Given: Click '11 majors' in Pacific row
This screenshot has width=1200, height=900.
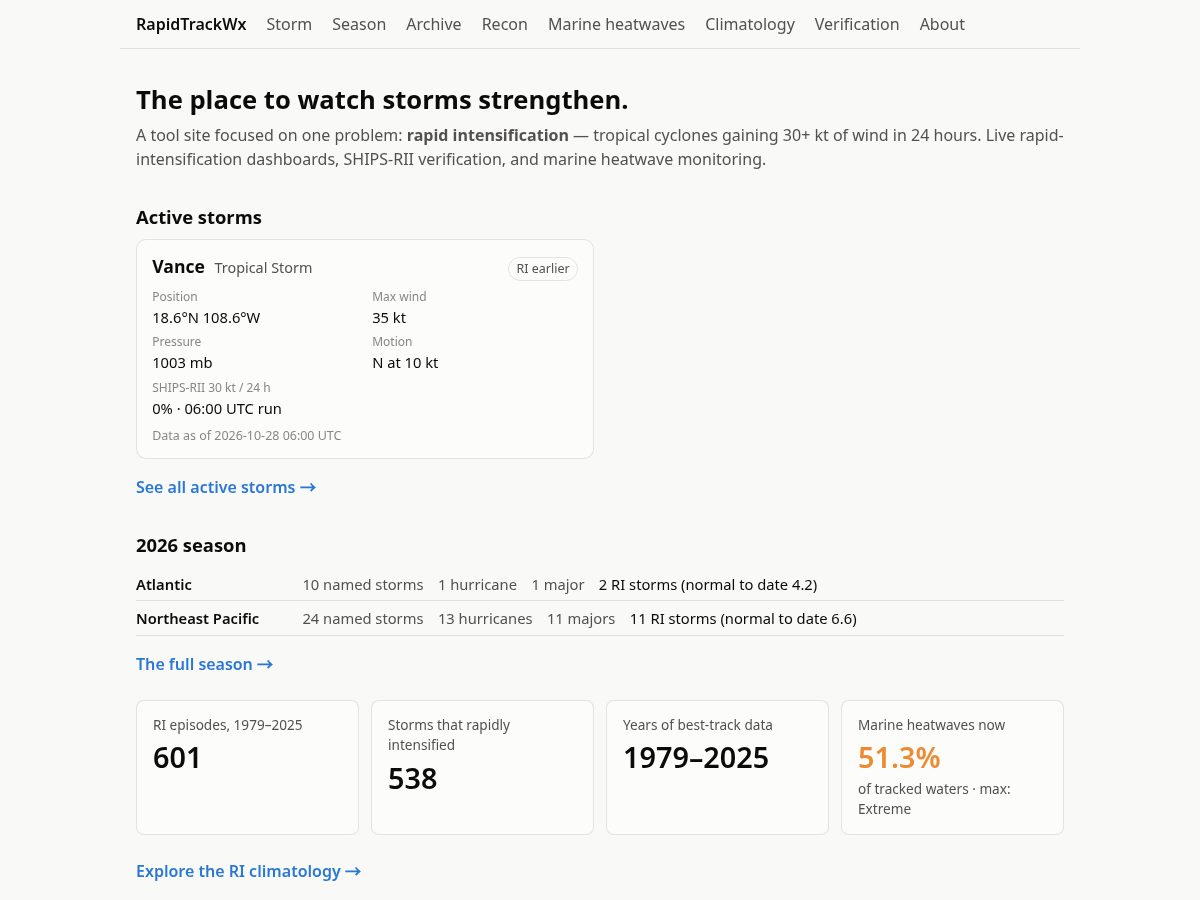Looking at the screenshot, I should [581, 619].
